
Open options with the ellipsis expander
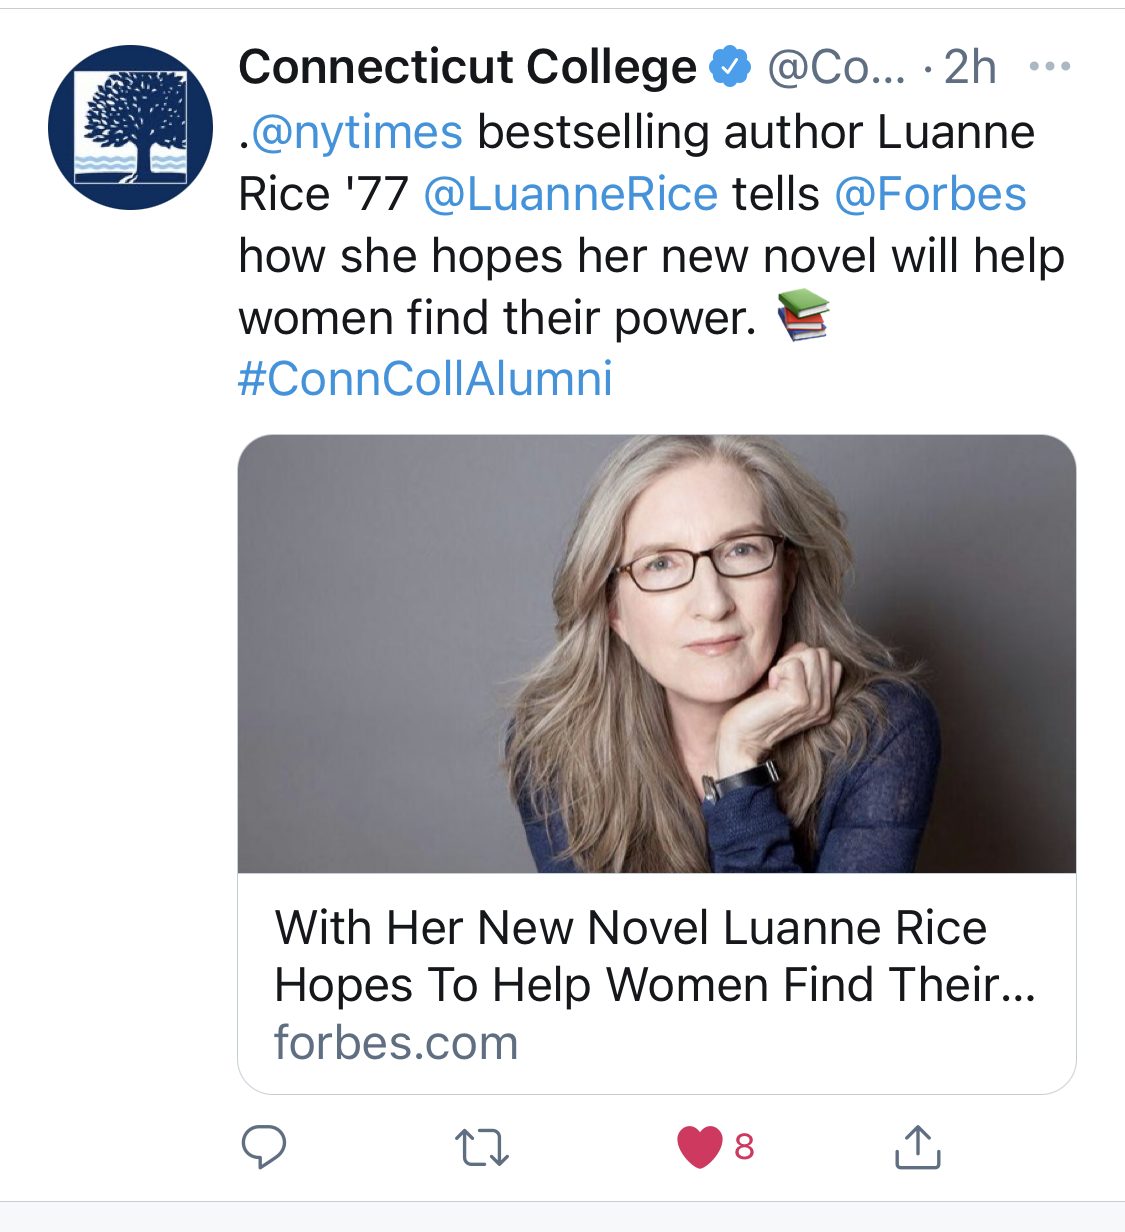[1051, 64]
